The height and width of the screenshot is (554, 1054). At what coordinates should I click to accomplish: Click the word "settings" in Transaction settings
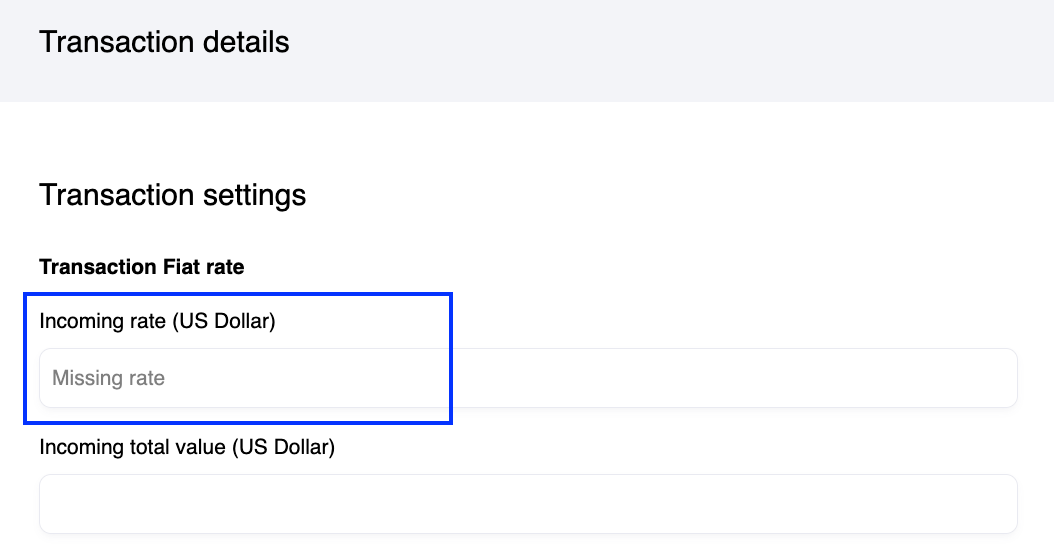[x=255, y=195]
